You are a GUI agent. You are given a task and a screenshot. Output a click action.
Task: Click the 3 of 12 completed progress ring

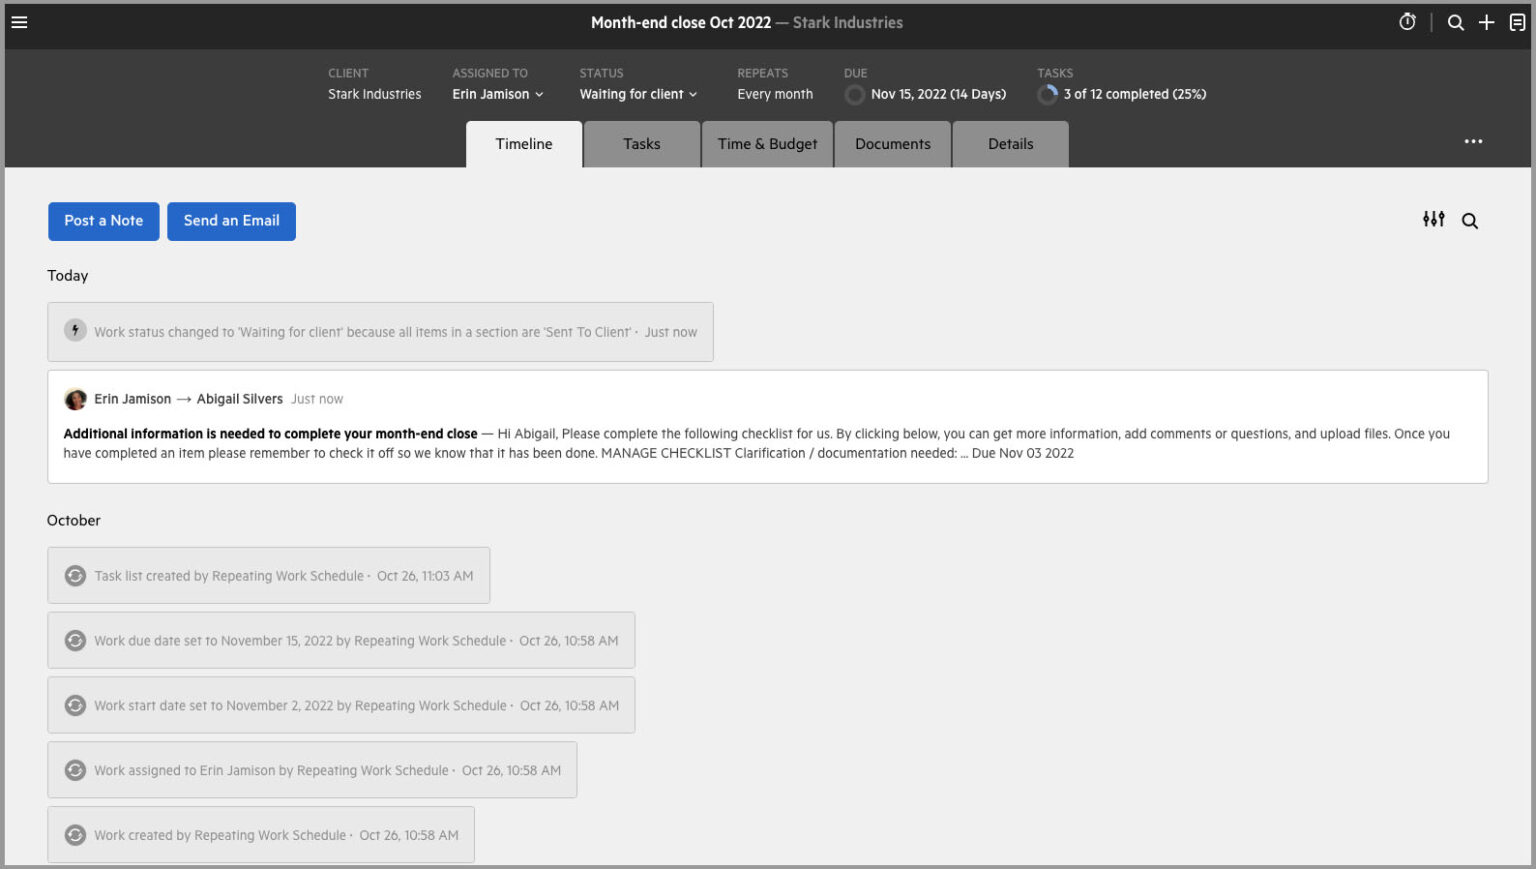click(1048, 94)
